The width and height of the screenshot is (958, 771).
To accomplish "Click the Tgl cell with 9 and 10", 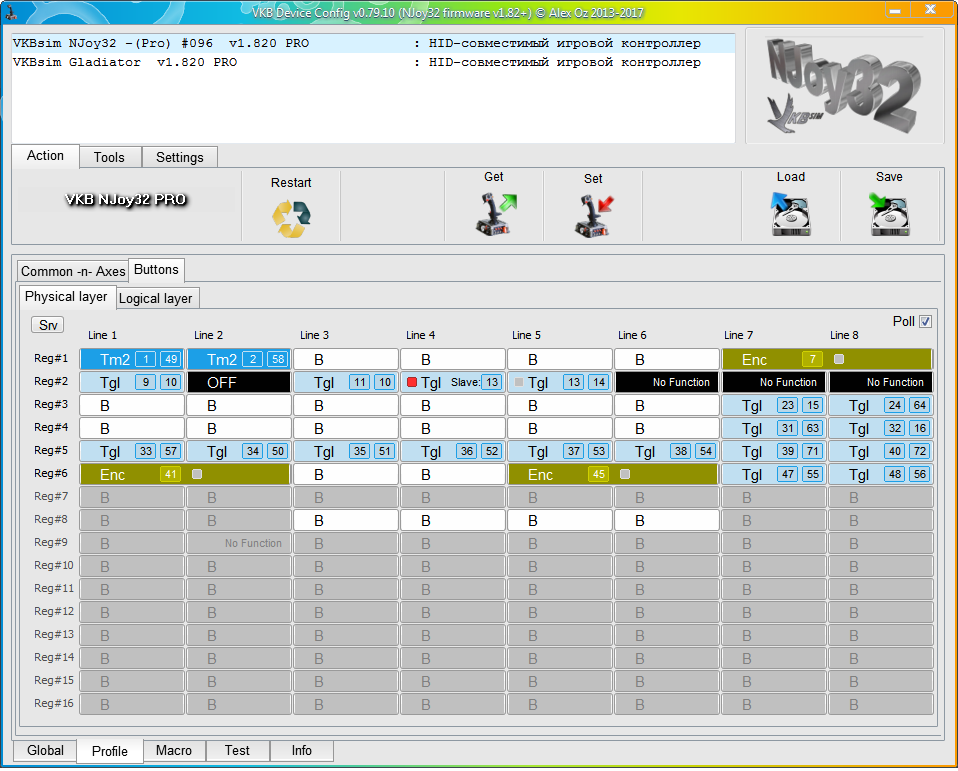I will [132, 382].
